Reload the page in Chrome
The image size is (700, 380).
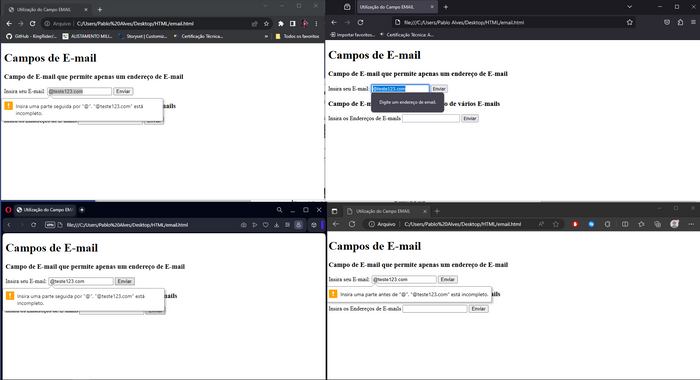click(x=33, y=24)
